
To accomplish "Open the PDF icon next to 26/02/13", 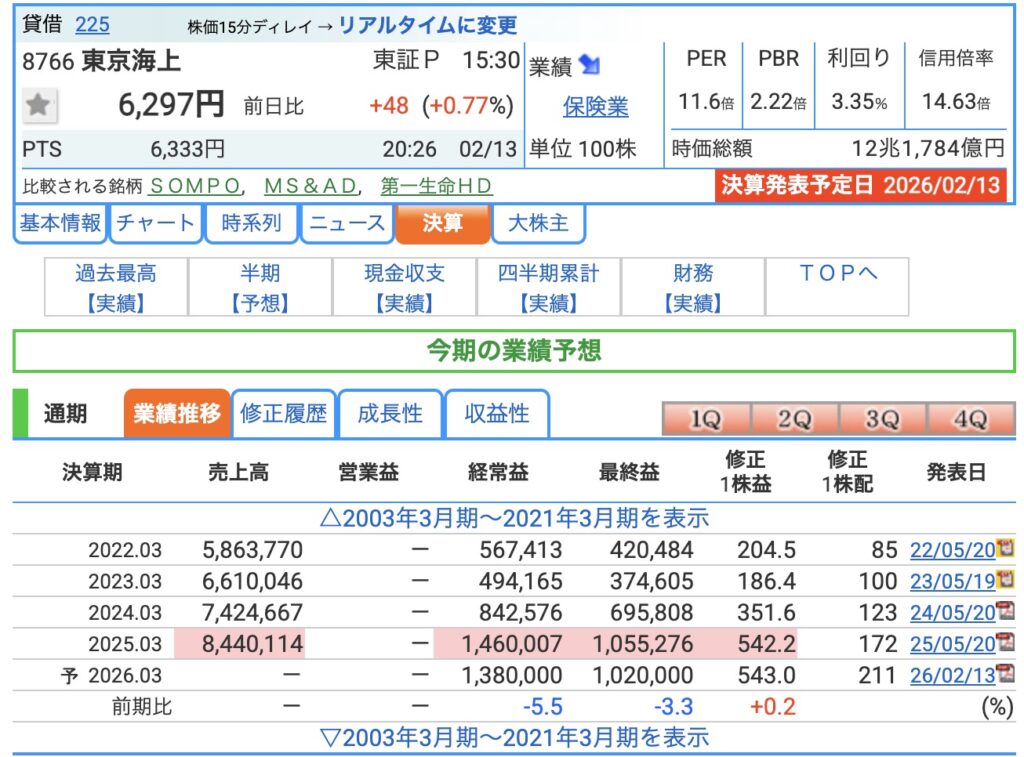I will click(1006, 675).
